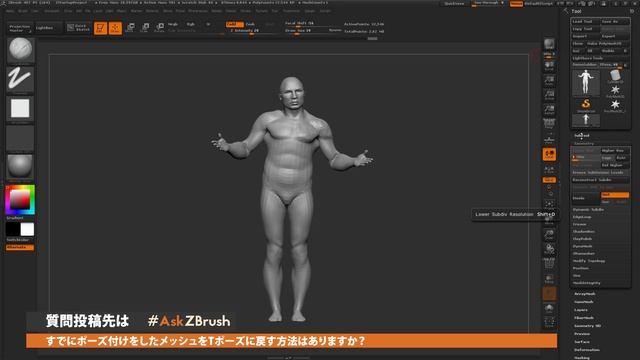The width and height of the screenshot is (640, 360).
Task: Toggle the Zsub mode button
Action: (250, 24)
